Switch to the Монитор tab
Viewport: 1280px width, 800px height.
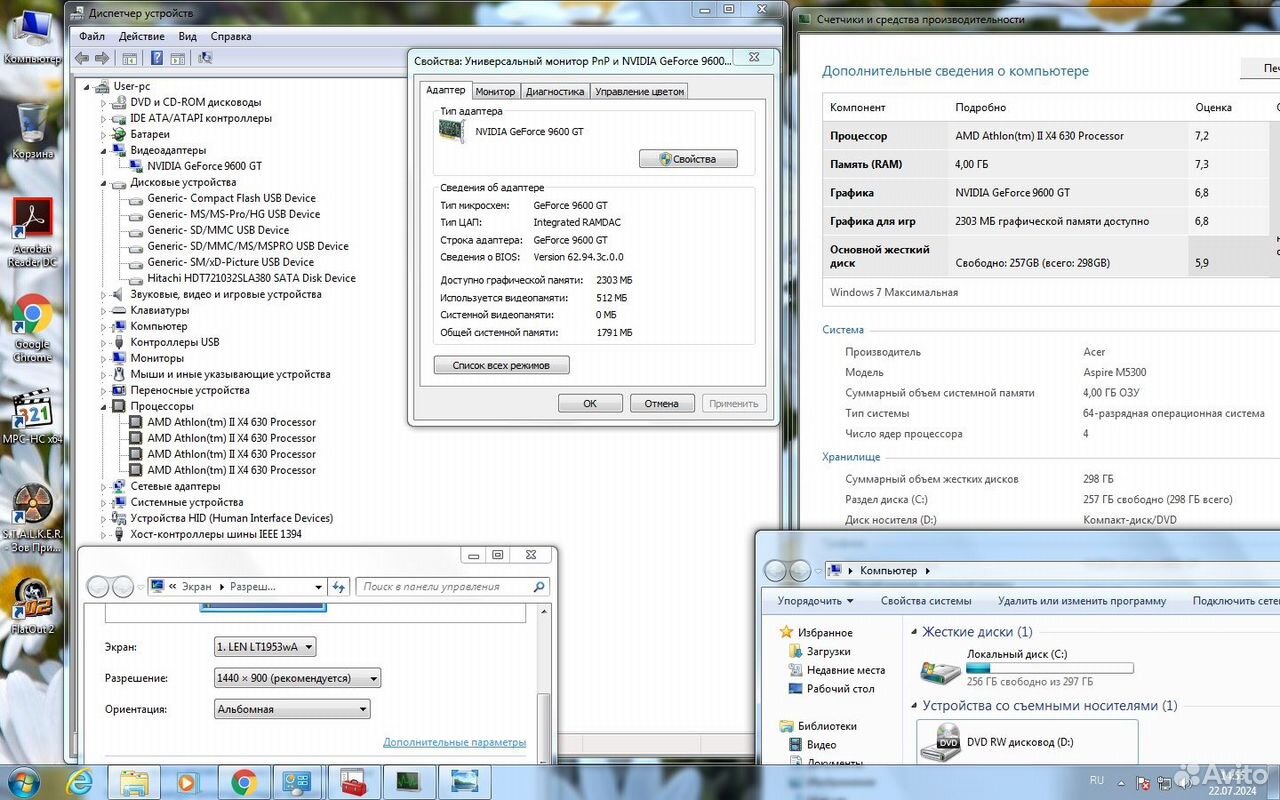tap(495, 91)
